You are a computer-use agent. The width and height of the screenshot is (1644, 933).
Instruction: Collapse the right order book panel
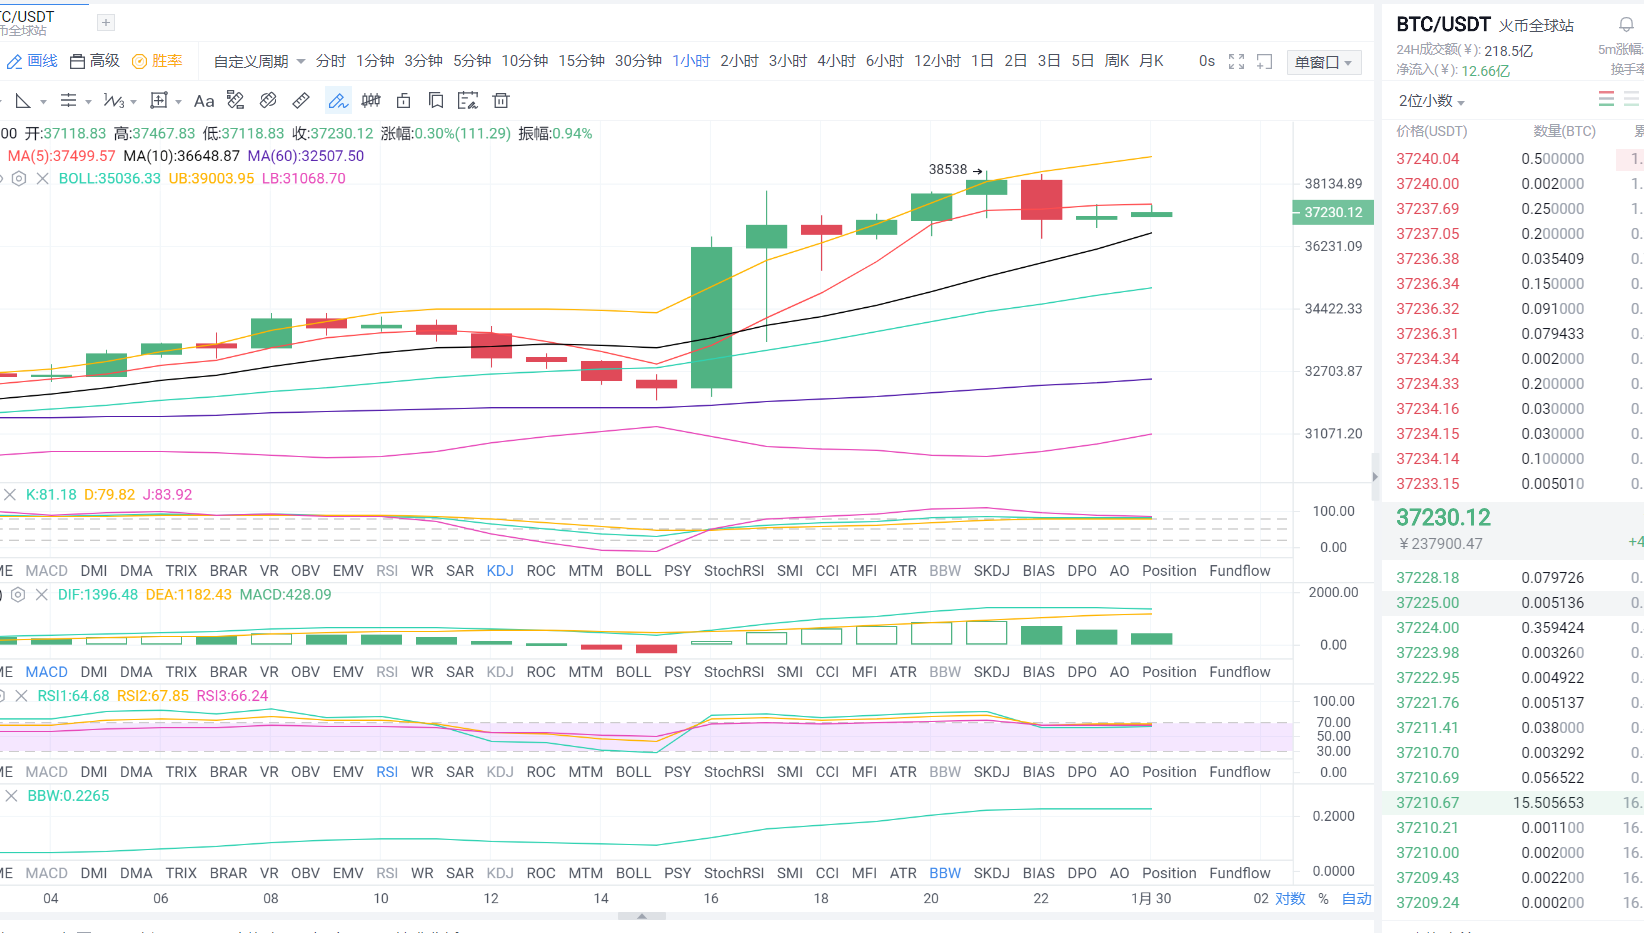pos(1375,476)
